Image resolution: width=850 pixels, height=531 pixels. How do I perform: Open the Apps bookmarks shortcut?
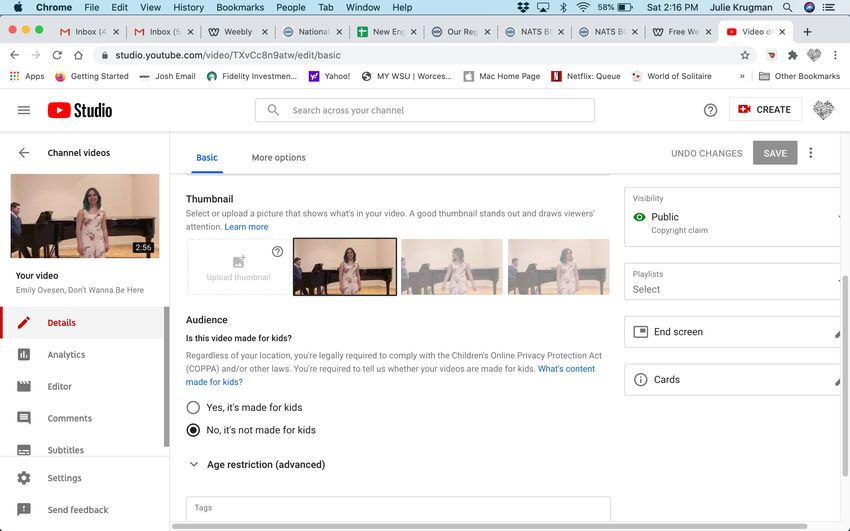pyautogui.click(x=27, y=76)
